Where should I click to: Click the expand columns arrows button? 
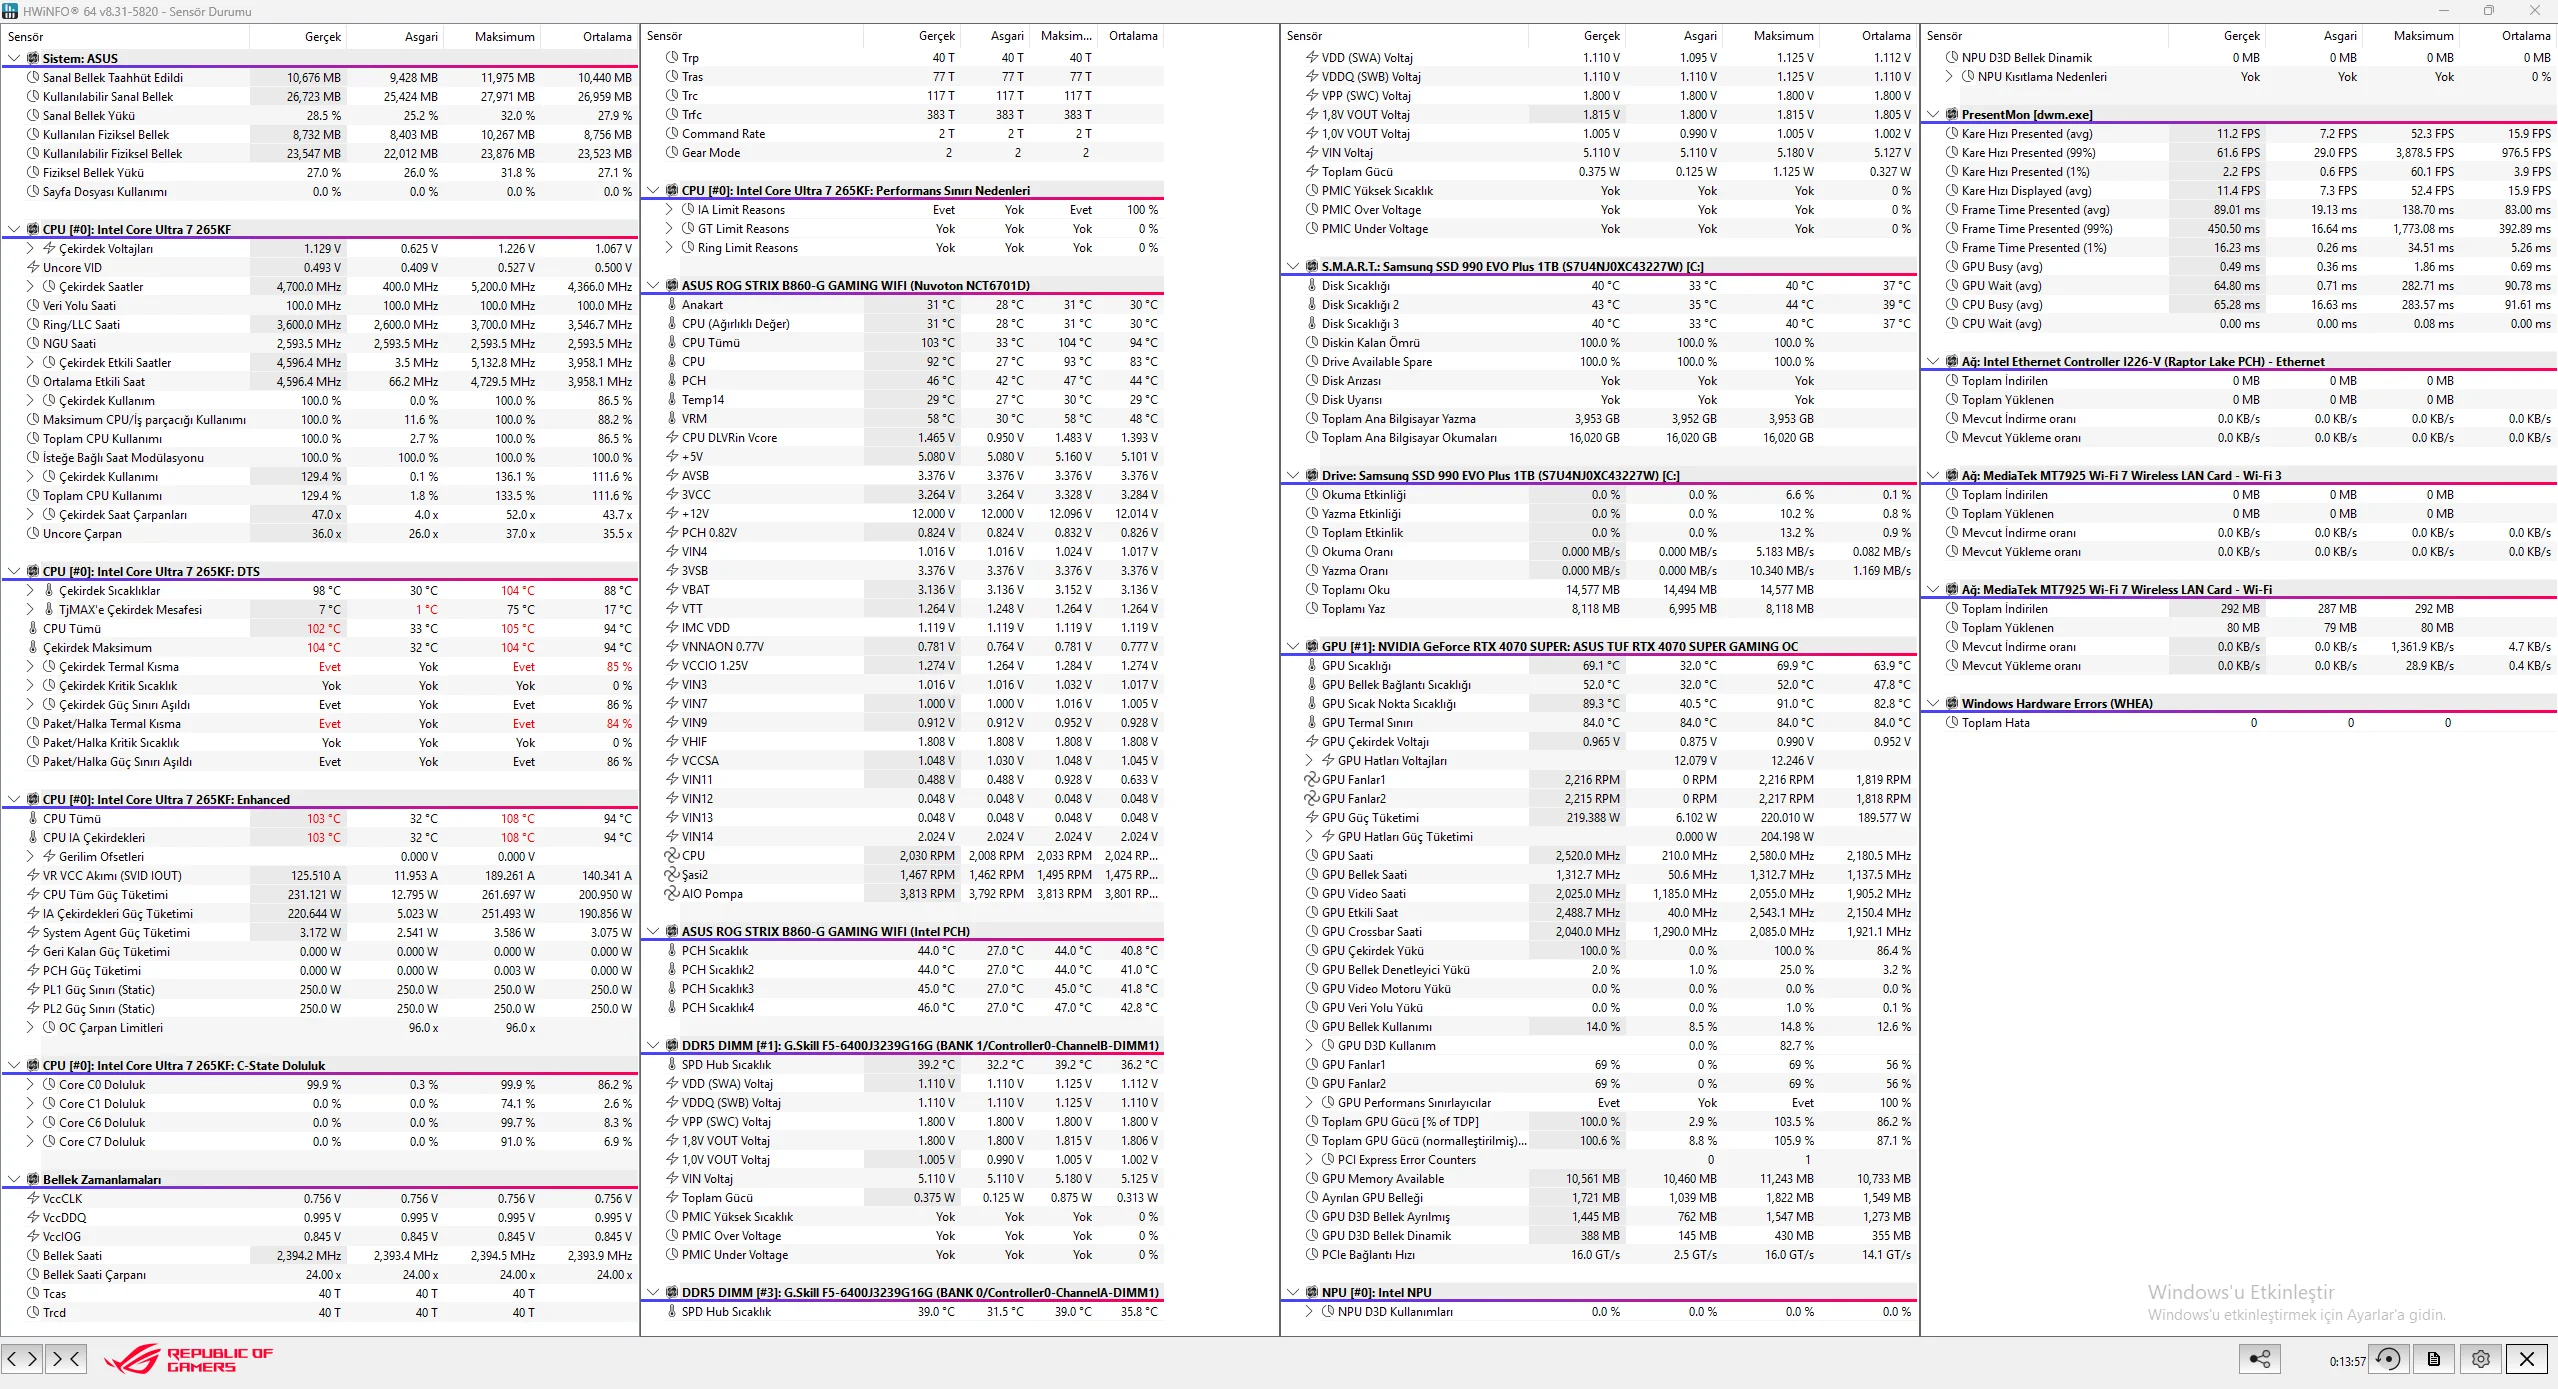(22, 1358)
